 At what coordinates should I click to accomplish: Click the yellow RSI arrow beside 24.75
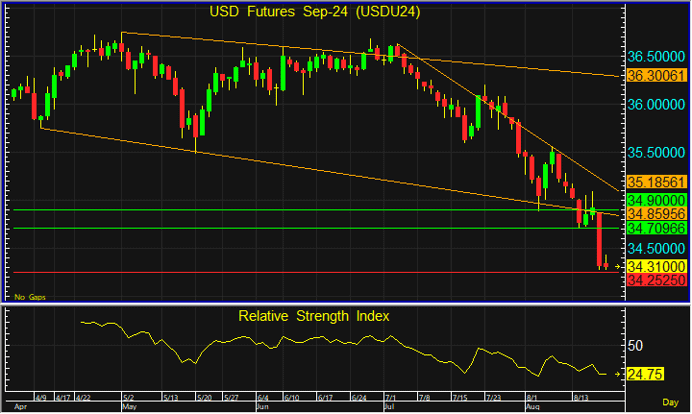pyautogui.click(x=619, y=374)
